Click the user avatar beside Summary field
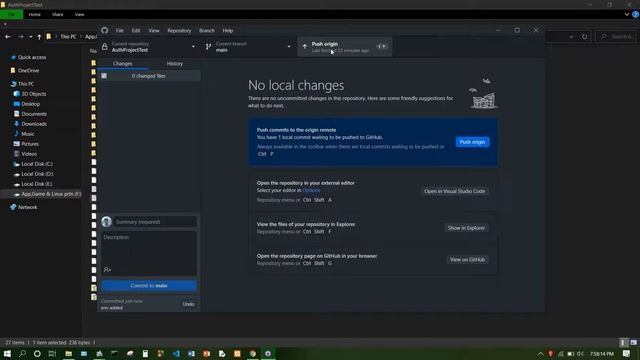 107,222
